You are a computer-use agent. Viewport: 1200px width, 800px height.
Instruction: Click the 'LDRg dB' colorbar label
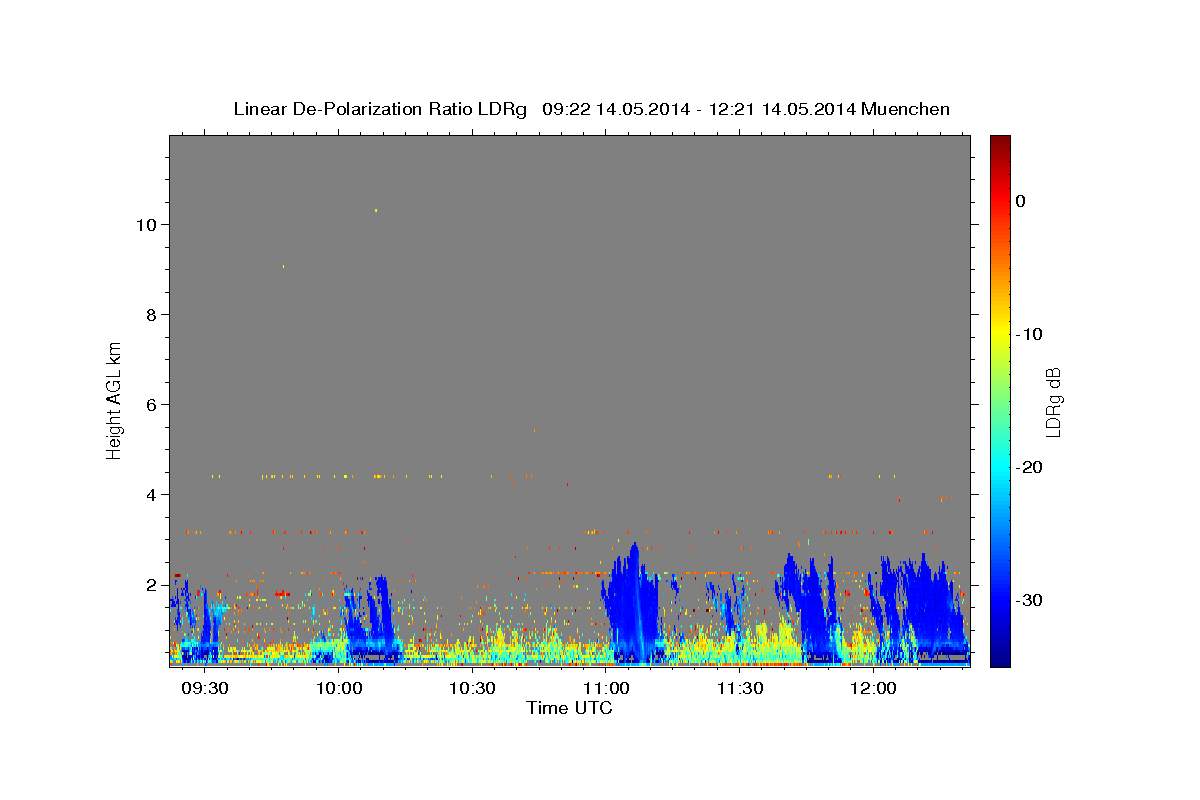point(1053,401)
